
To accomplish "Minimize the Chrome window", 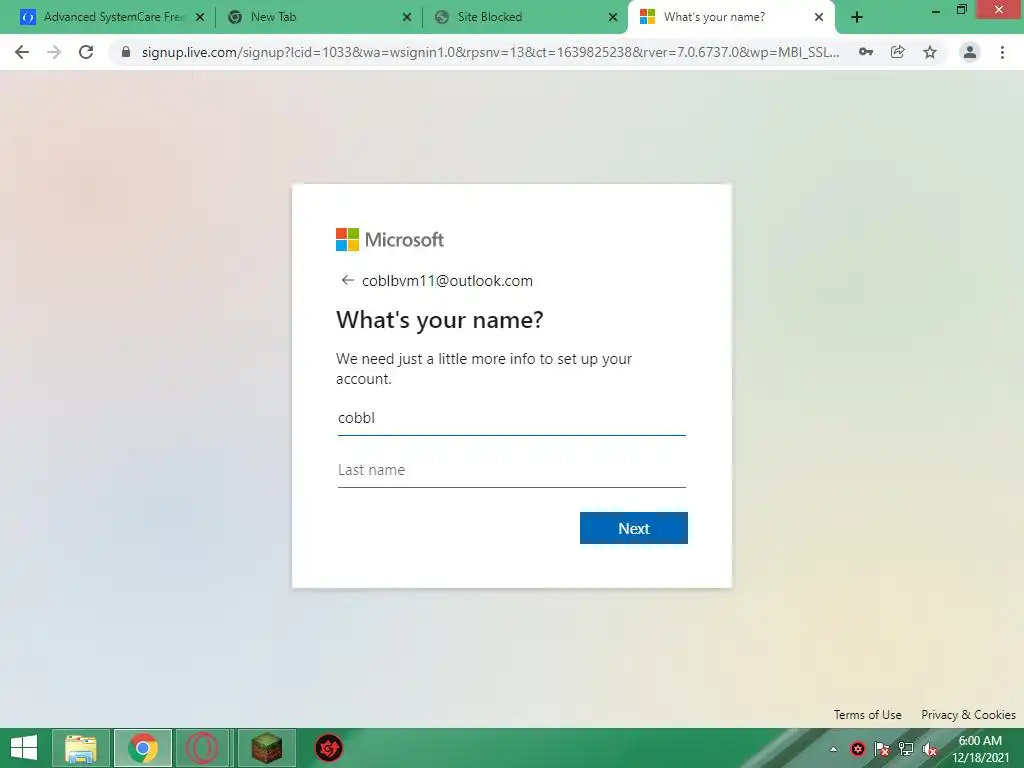I will 936,11.
